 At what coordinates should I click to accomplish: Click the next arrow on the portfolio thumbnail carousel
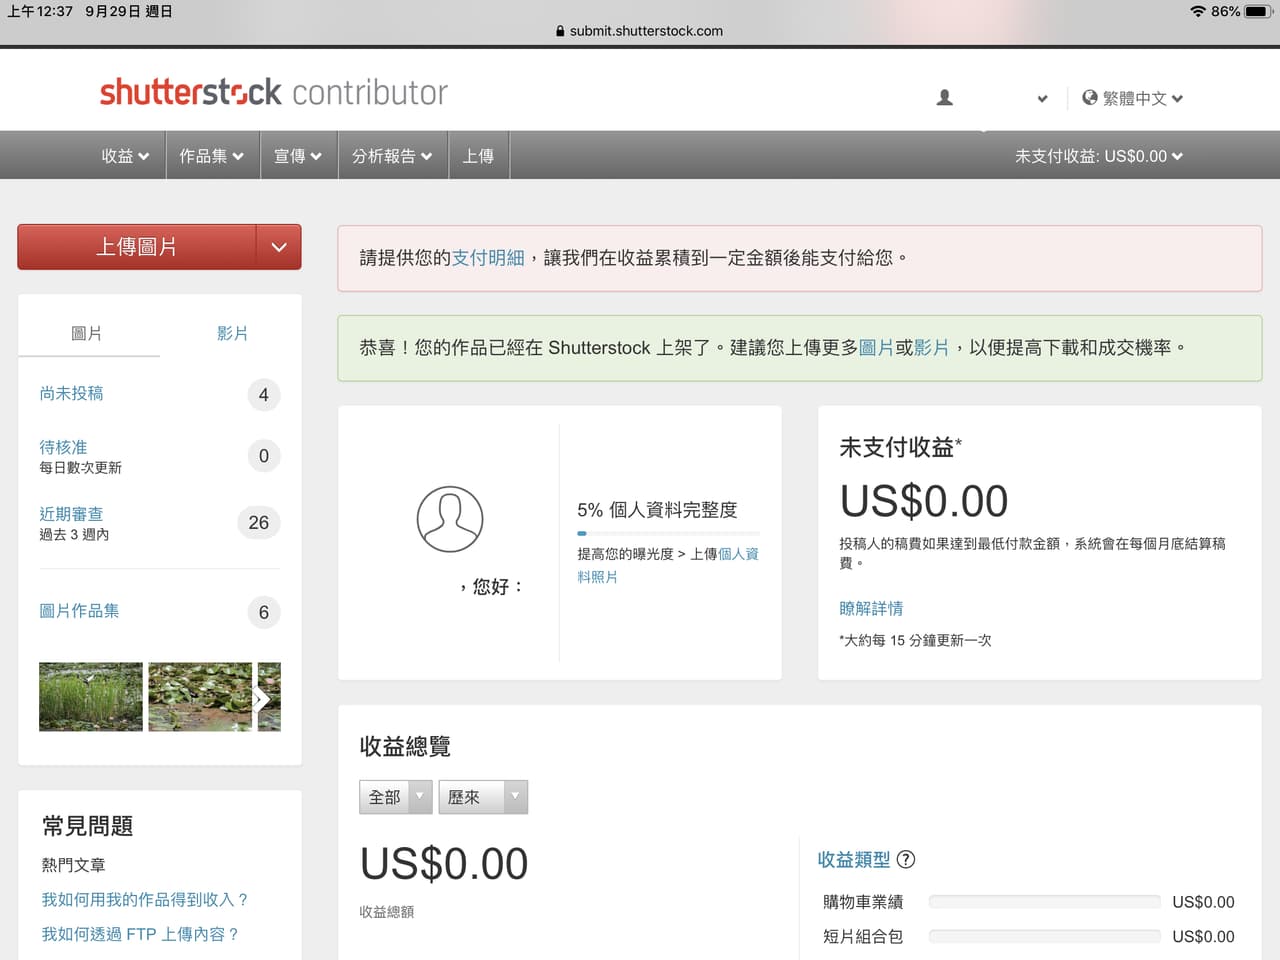(x=261, y=699)
